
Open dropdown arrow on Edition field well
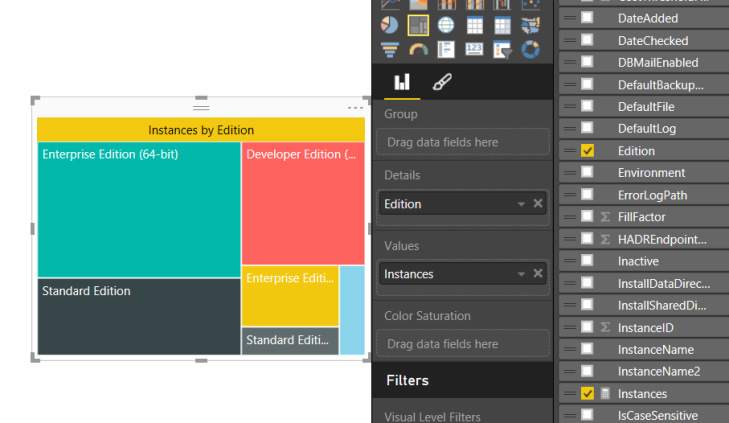click(521, 204)
